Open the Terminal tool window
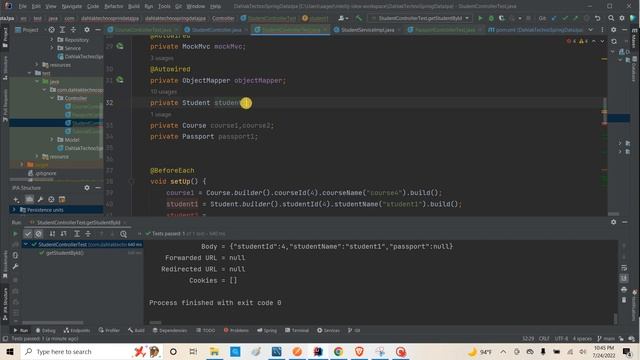The height and width of the screenshot is (360, 640). (x=297, y=330)
